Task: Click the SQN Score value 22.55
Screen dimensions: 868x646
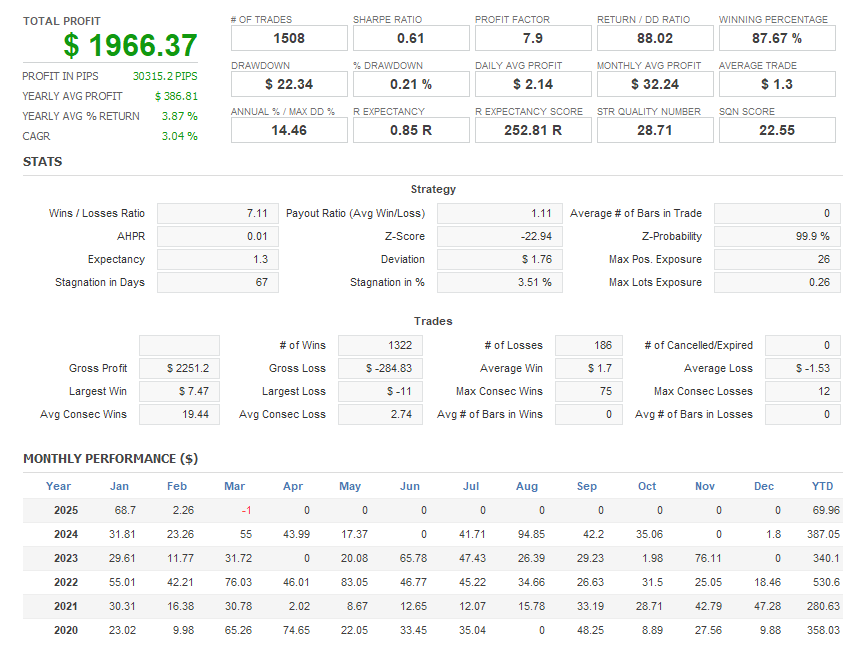Action: tap(777, 130)
